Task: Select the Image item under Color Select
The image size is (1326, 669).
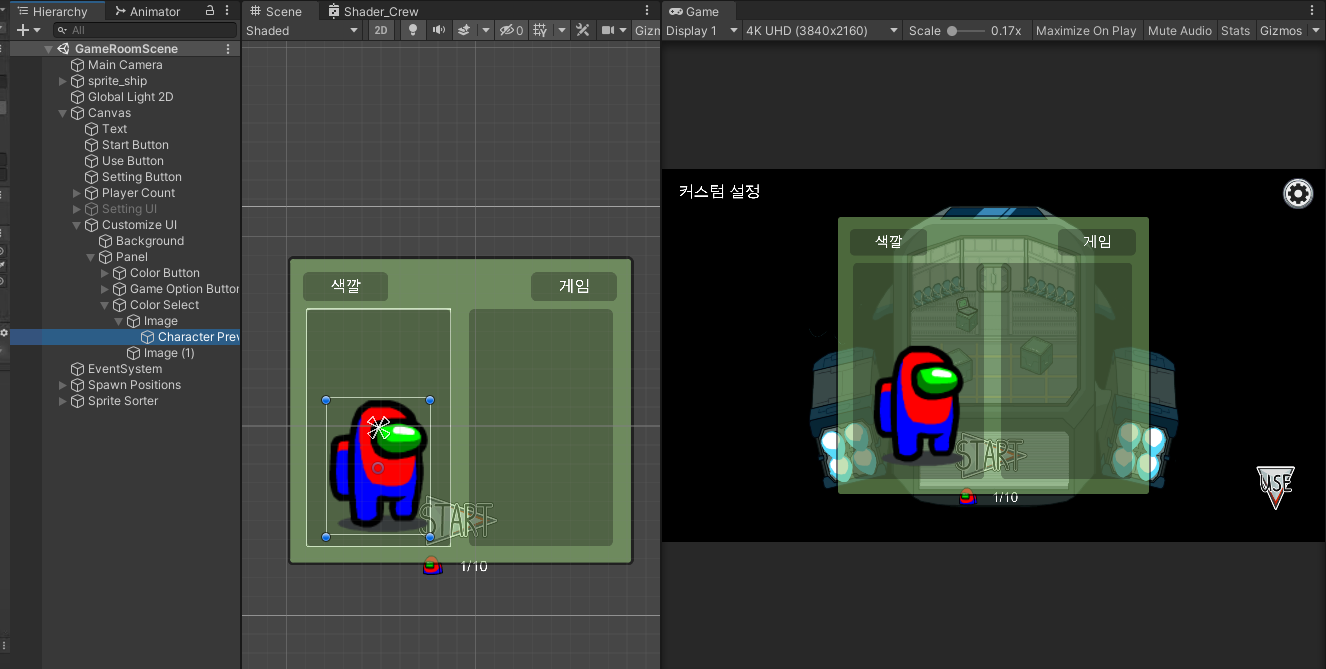Action: 160,321
